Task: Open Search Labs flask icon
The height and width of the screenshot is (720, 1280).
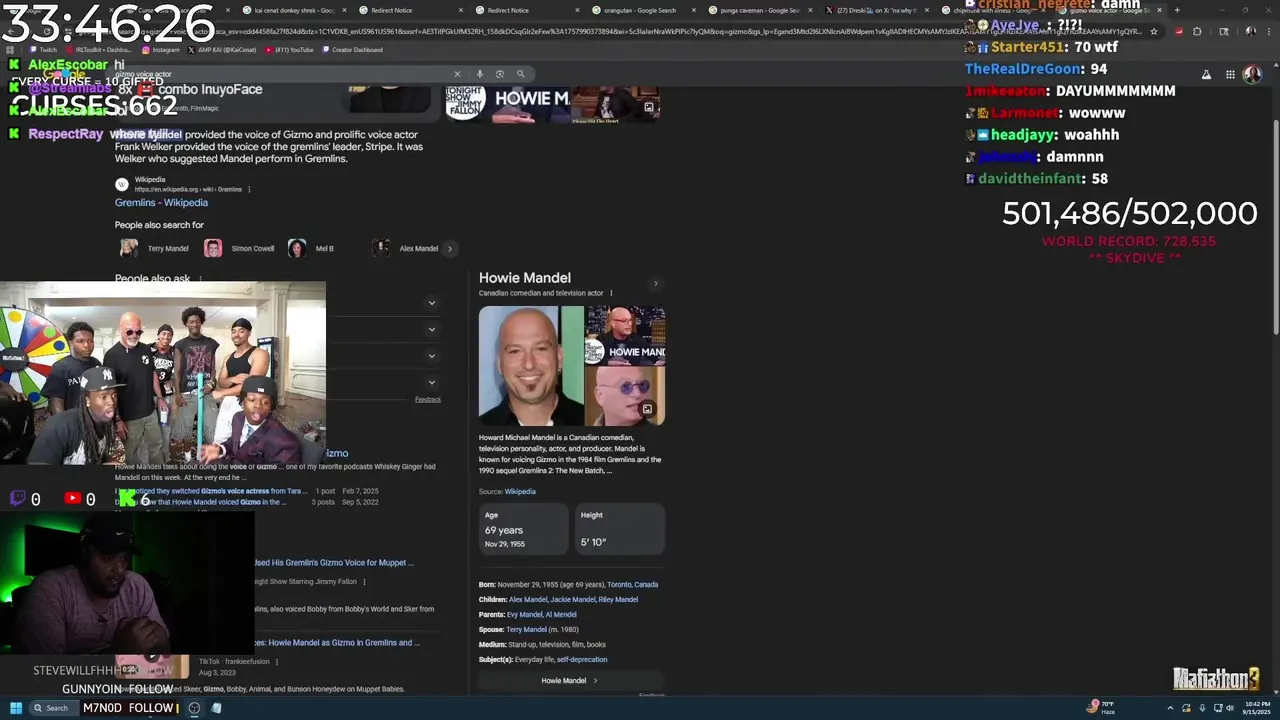Action: 1206,75
